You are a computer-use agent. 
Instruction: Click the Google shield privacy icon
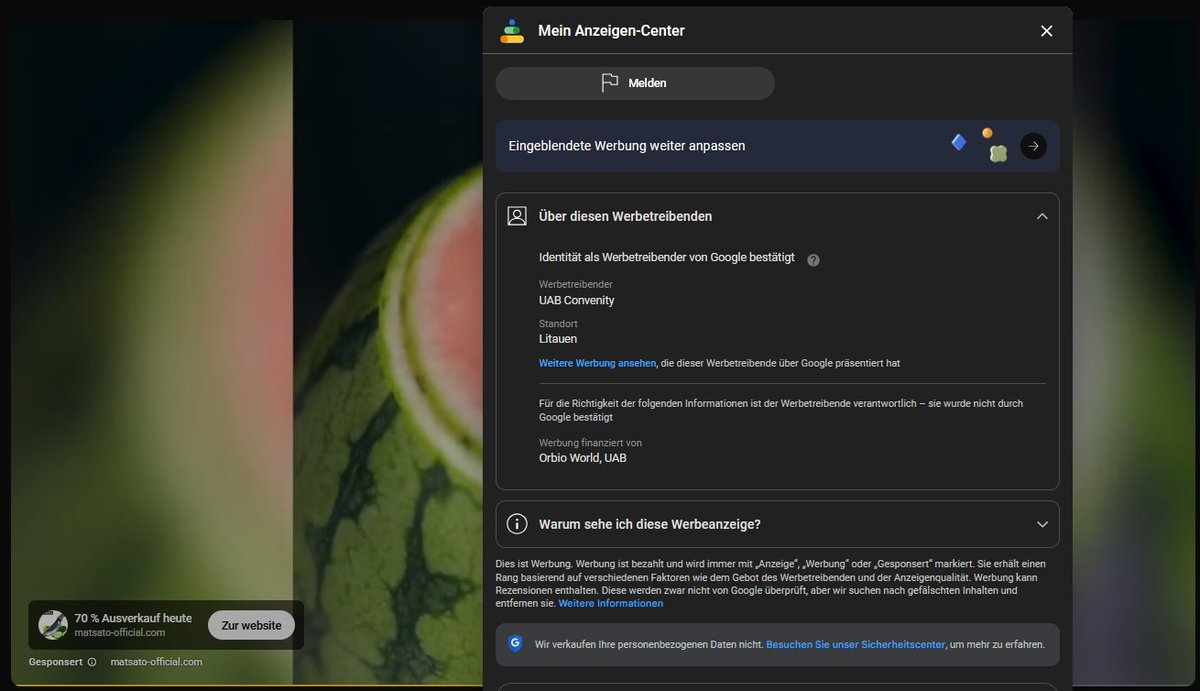[x=515, y=644]
